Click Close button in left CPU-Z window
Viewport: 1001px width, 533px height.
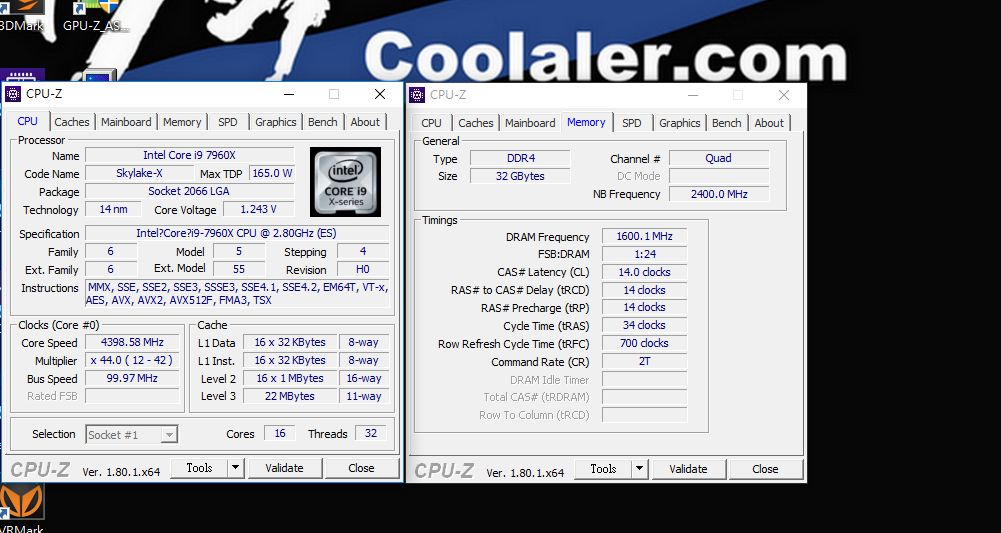point(361,468)
